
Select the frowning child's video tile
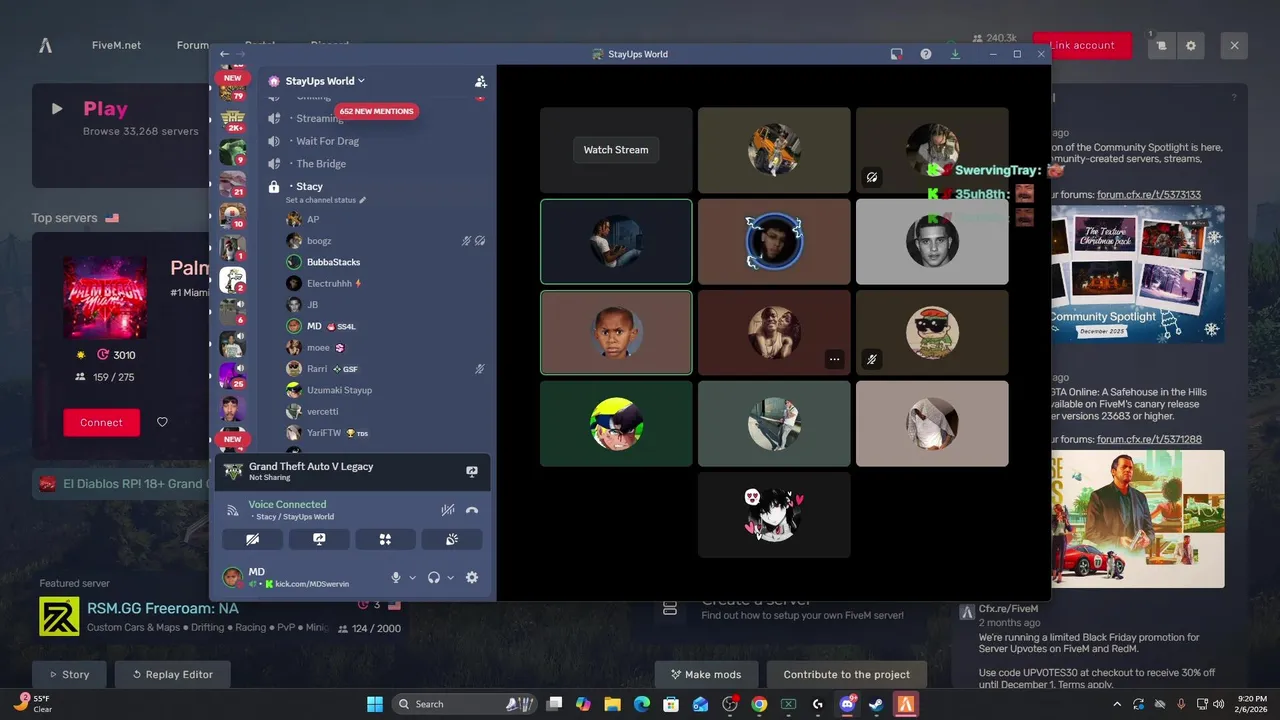pos(616,333)
